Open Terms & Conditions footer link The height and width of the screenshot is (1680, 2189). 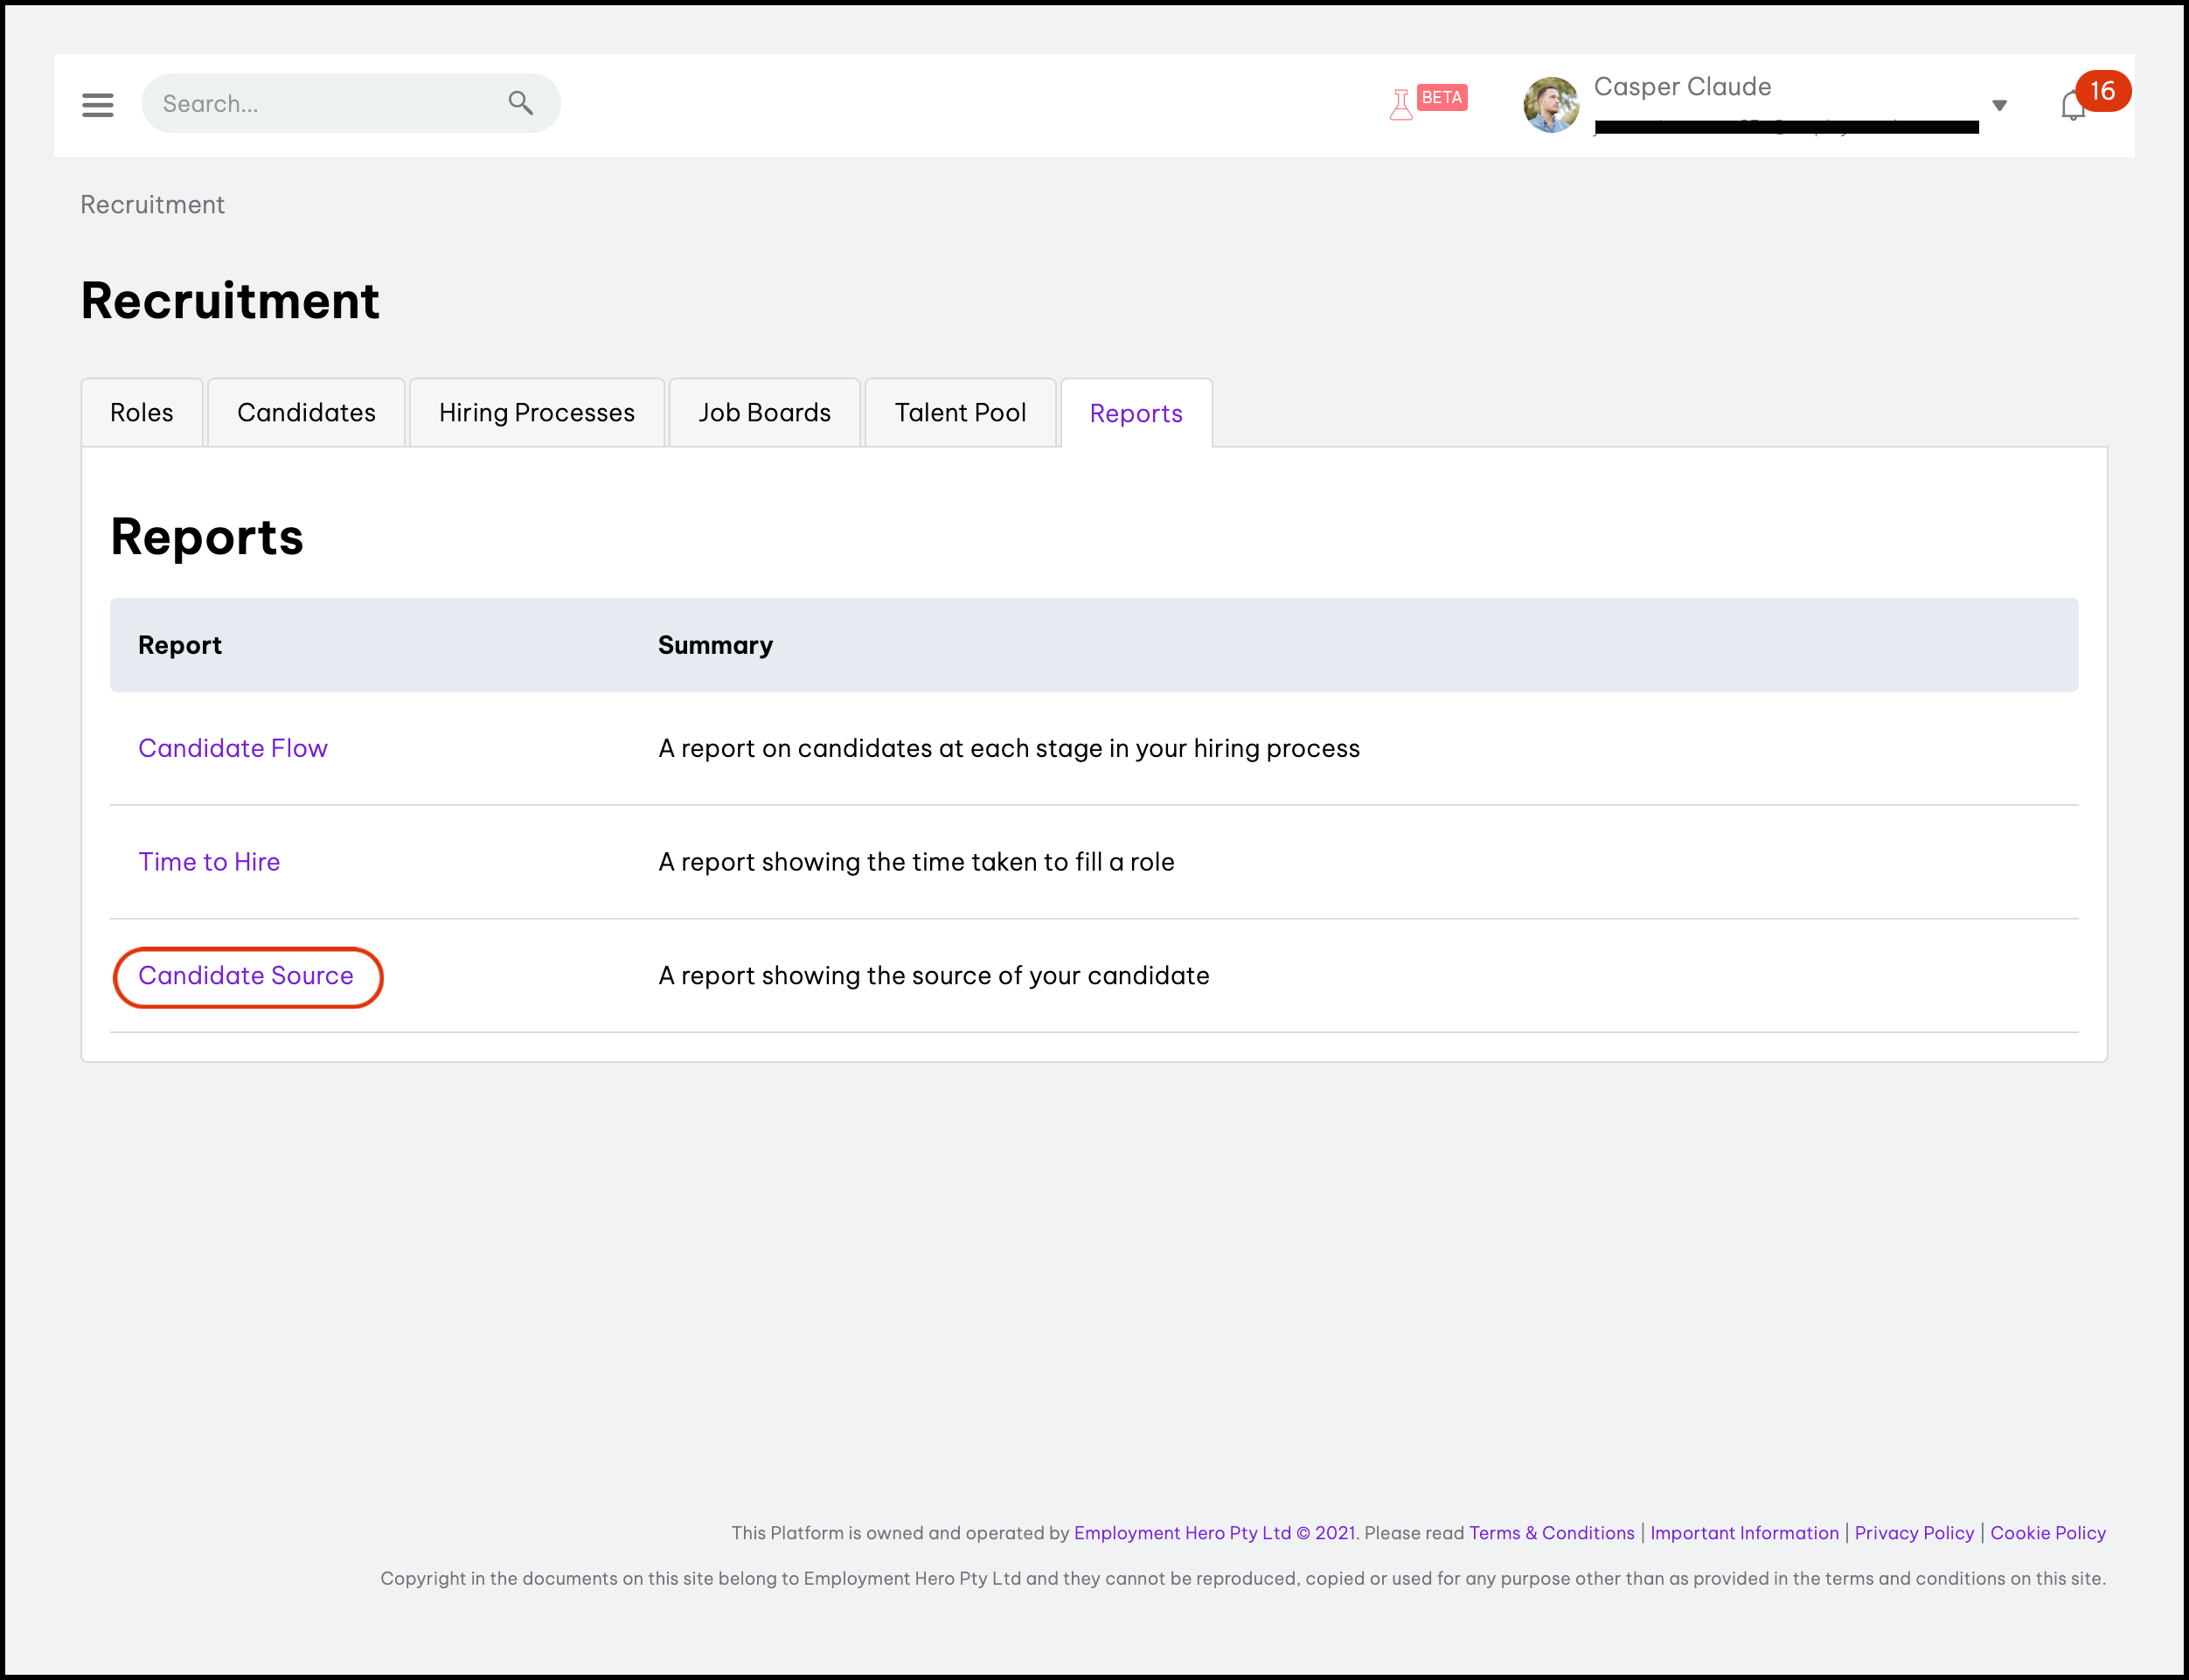point(1551,1533)
